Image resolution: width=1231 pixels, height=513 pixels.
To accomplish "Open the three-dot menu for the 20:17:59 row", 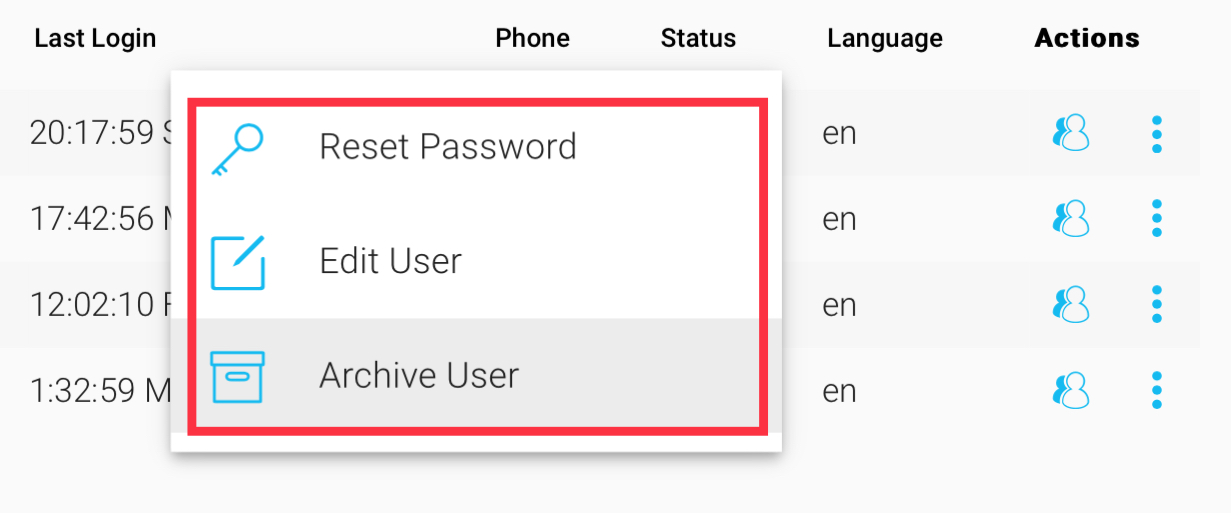I will click(x=1157, y=133).
